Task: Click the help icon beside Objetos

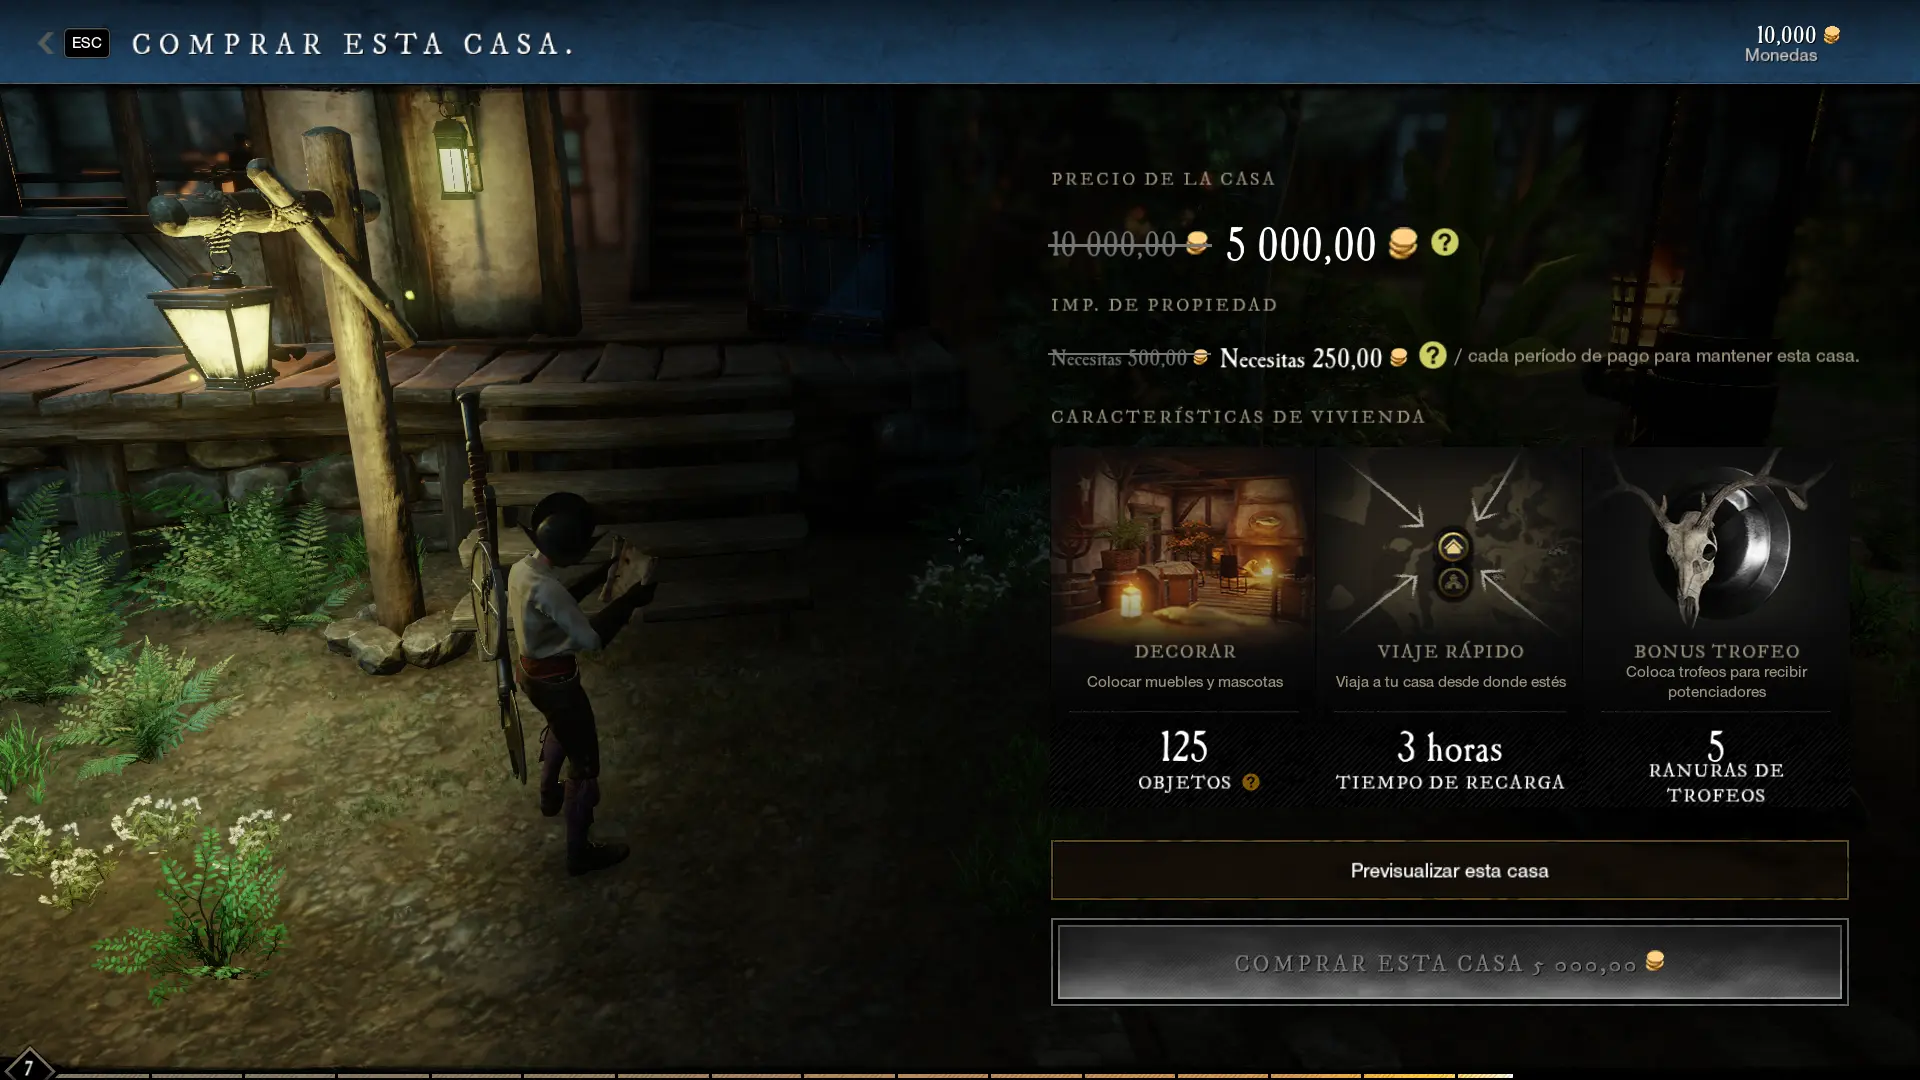Action: click(1250, 782)
